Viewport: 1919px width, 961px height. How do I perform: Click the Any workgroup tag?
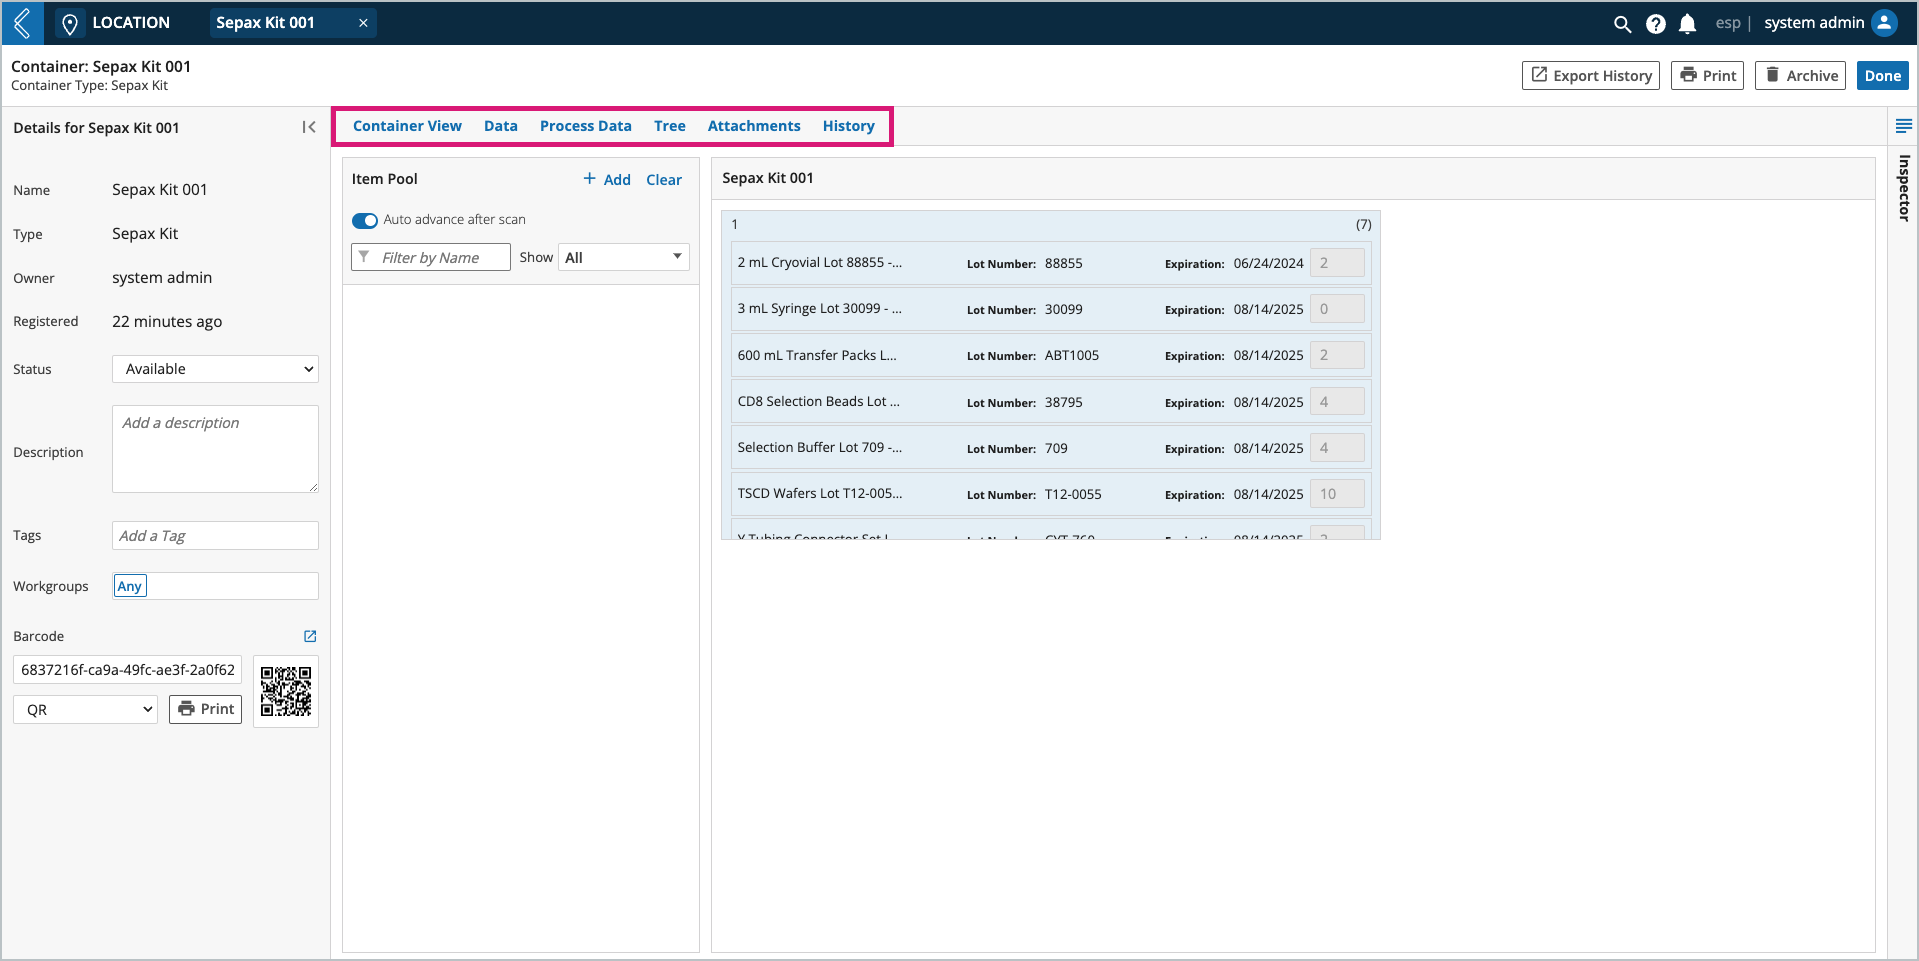[130, 586]
